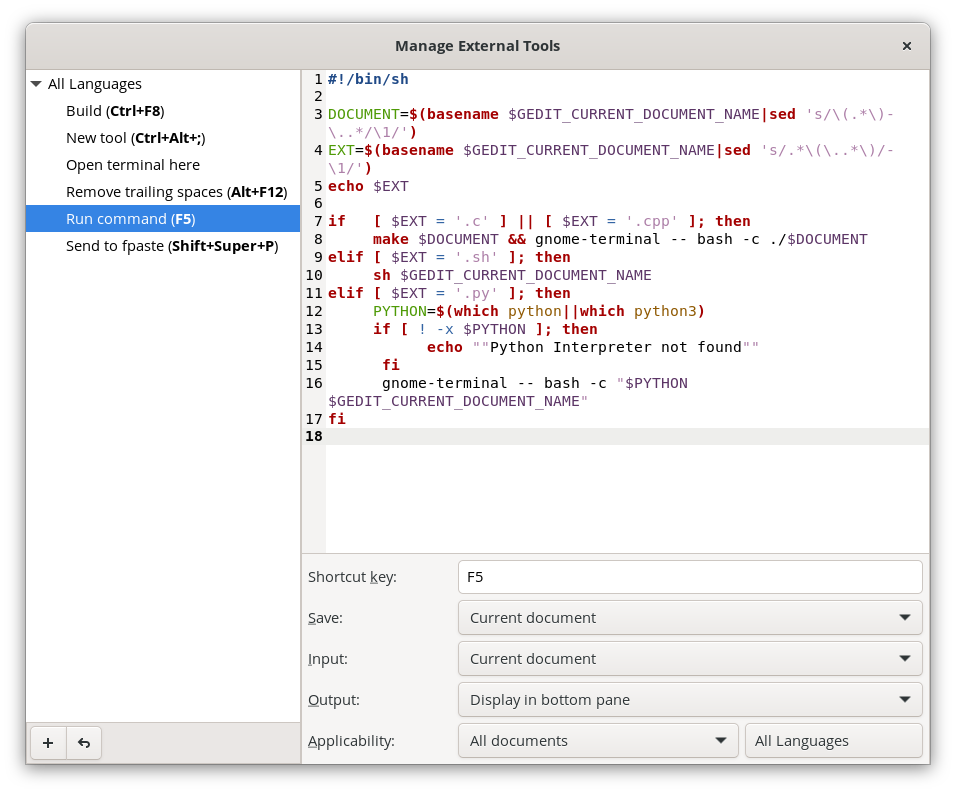Click the line number 12 in the editor gutter
The image size is (956, 793).
click(314, 311)
